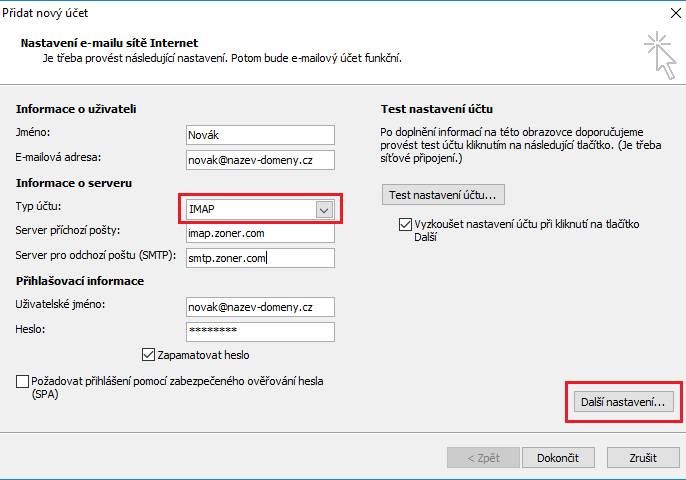Image resolution: width=686 pixels, height=480 pixels.
Task: Click the E-mailová adresa input field
Action: tap(260, 160)
